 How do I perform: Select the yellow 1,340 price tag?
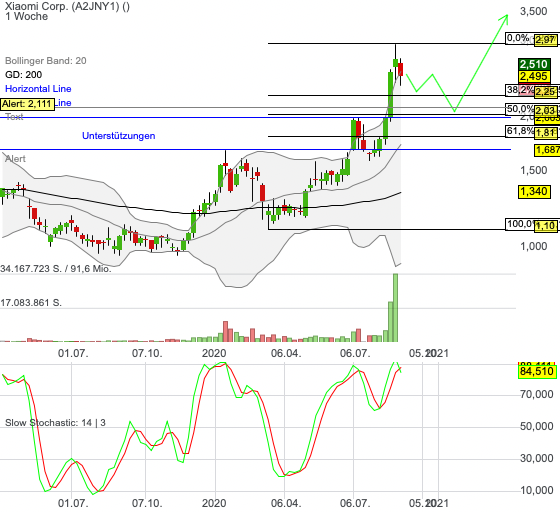[x=534, y=192]
